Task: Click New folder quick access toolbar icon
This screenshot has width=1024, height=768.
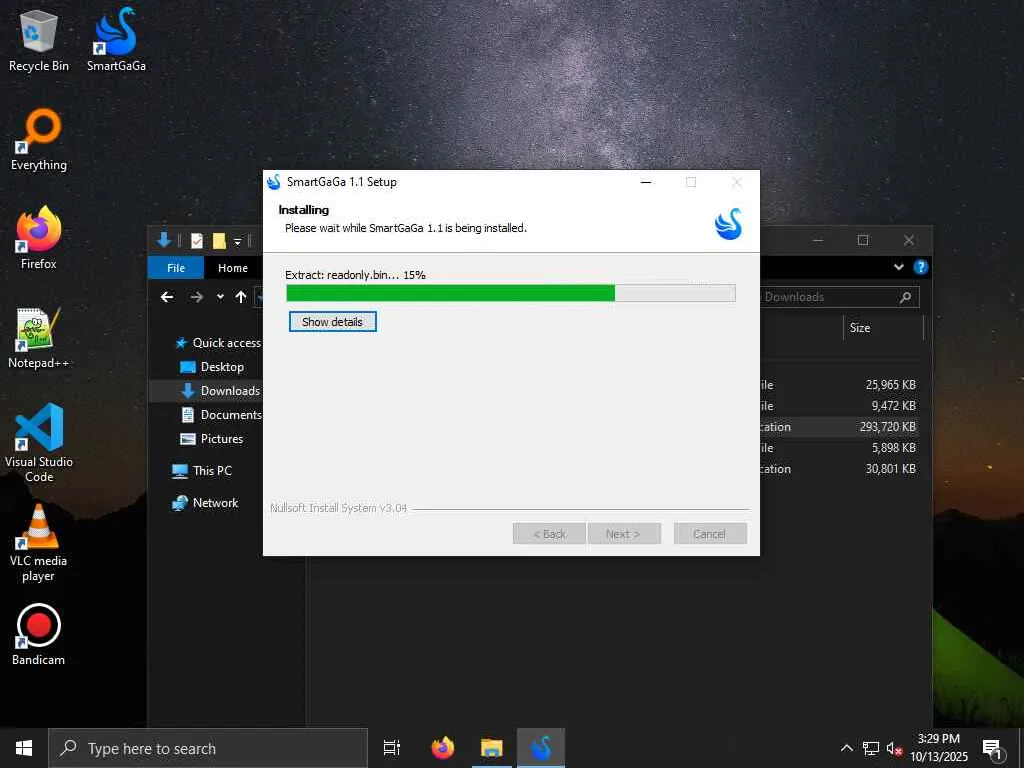Action: pyautogui.click(x=219, y=241)
